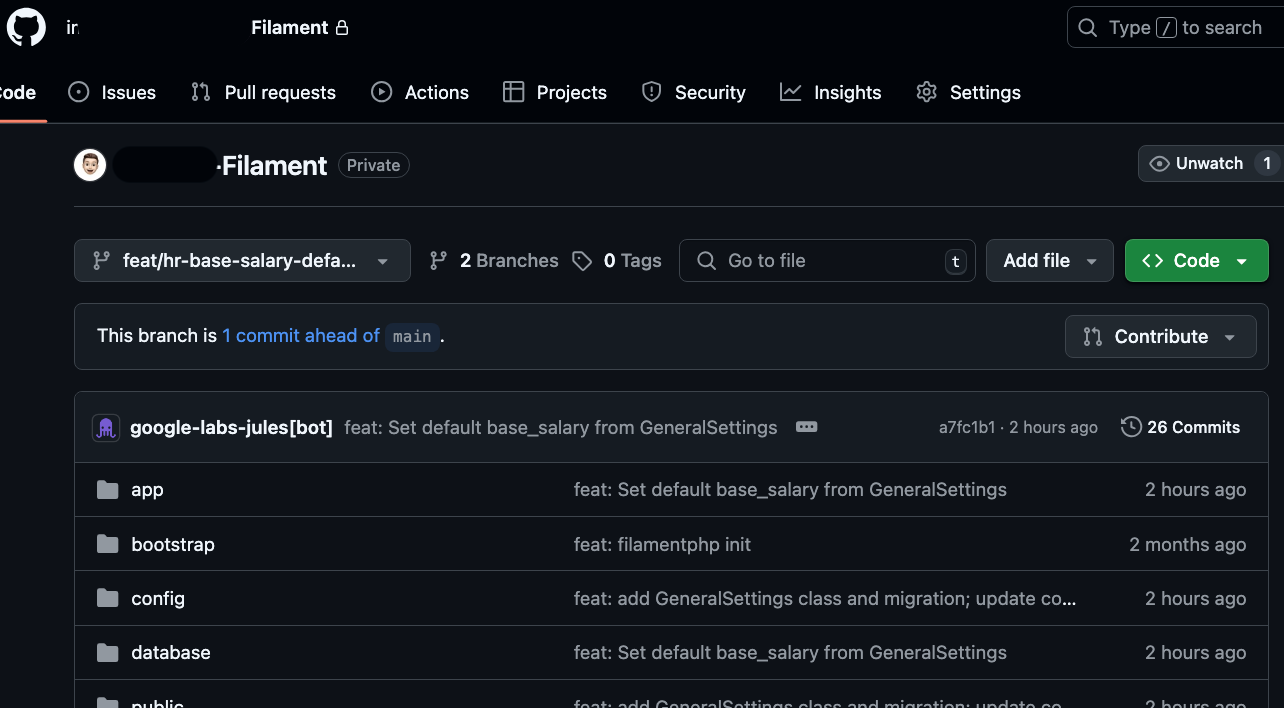View the 2 Branches list
Screen dimensions: 1284x708
pos(494,261)
